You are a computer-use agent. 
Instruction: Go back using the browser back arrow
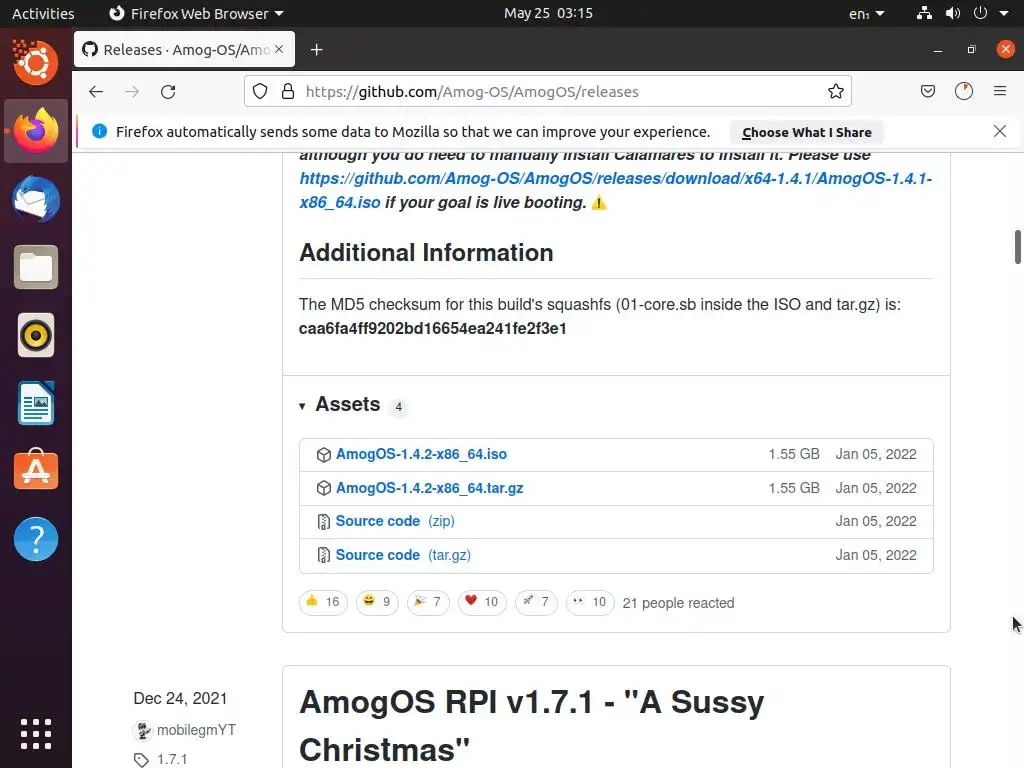[x=96, y=91]
